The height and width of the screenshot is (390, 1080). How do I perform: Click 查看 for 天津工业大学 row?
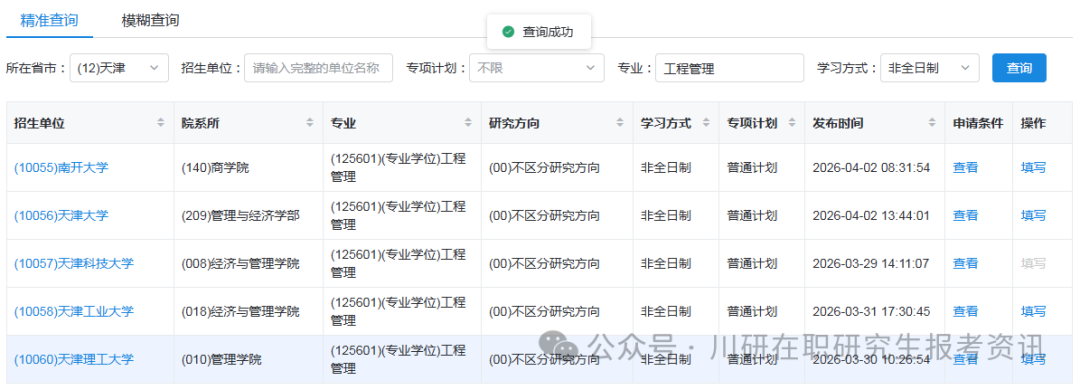pyautogui.click(x=965, y=311)
